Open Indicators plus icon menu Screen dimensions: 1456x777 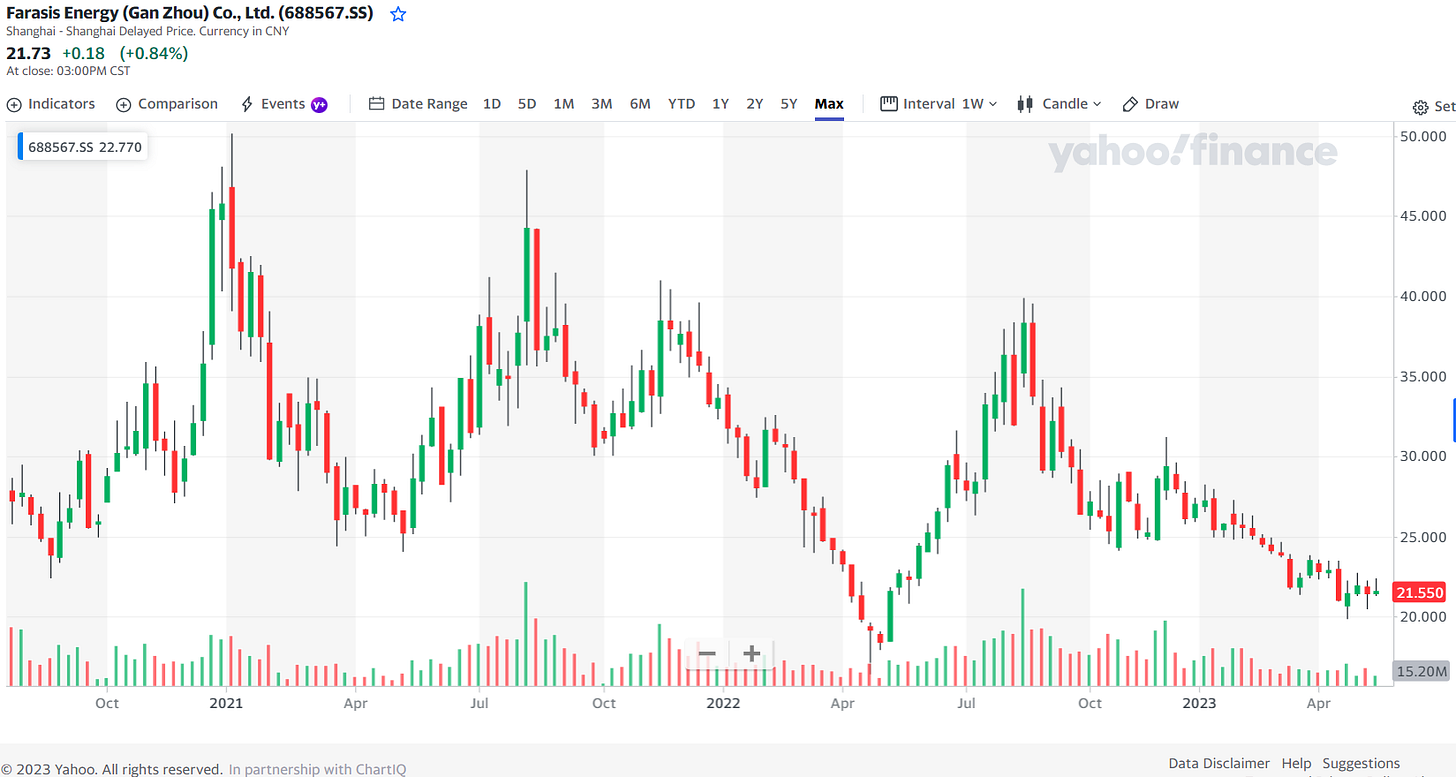tap(13, 105)
